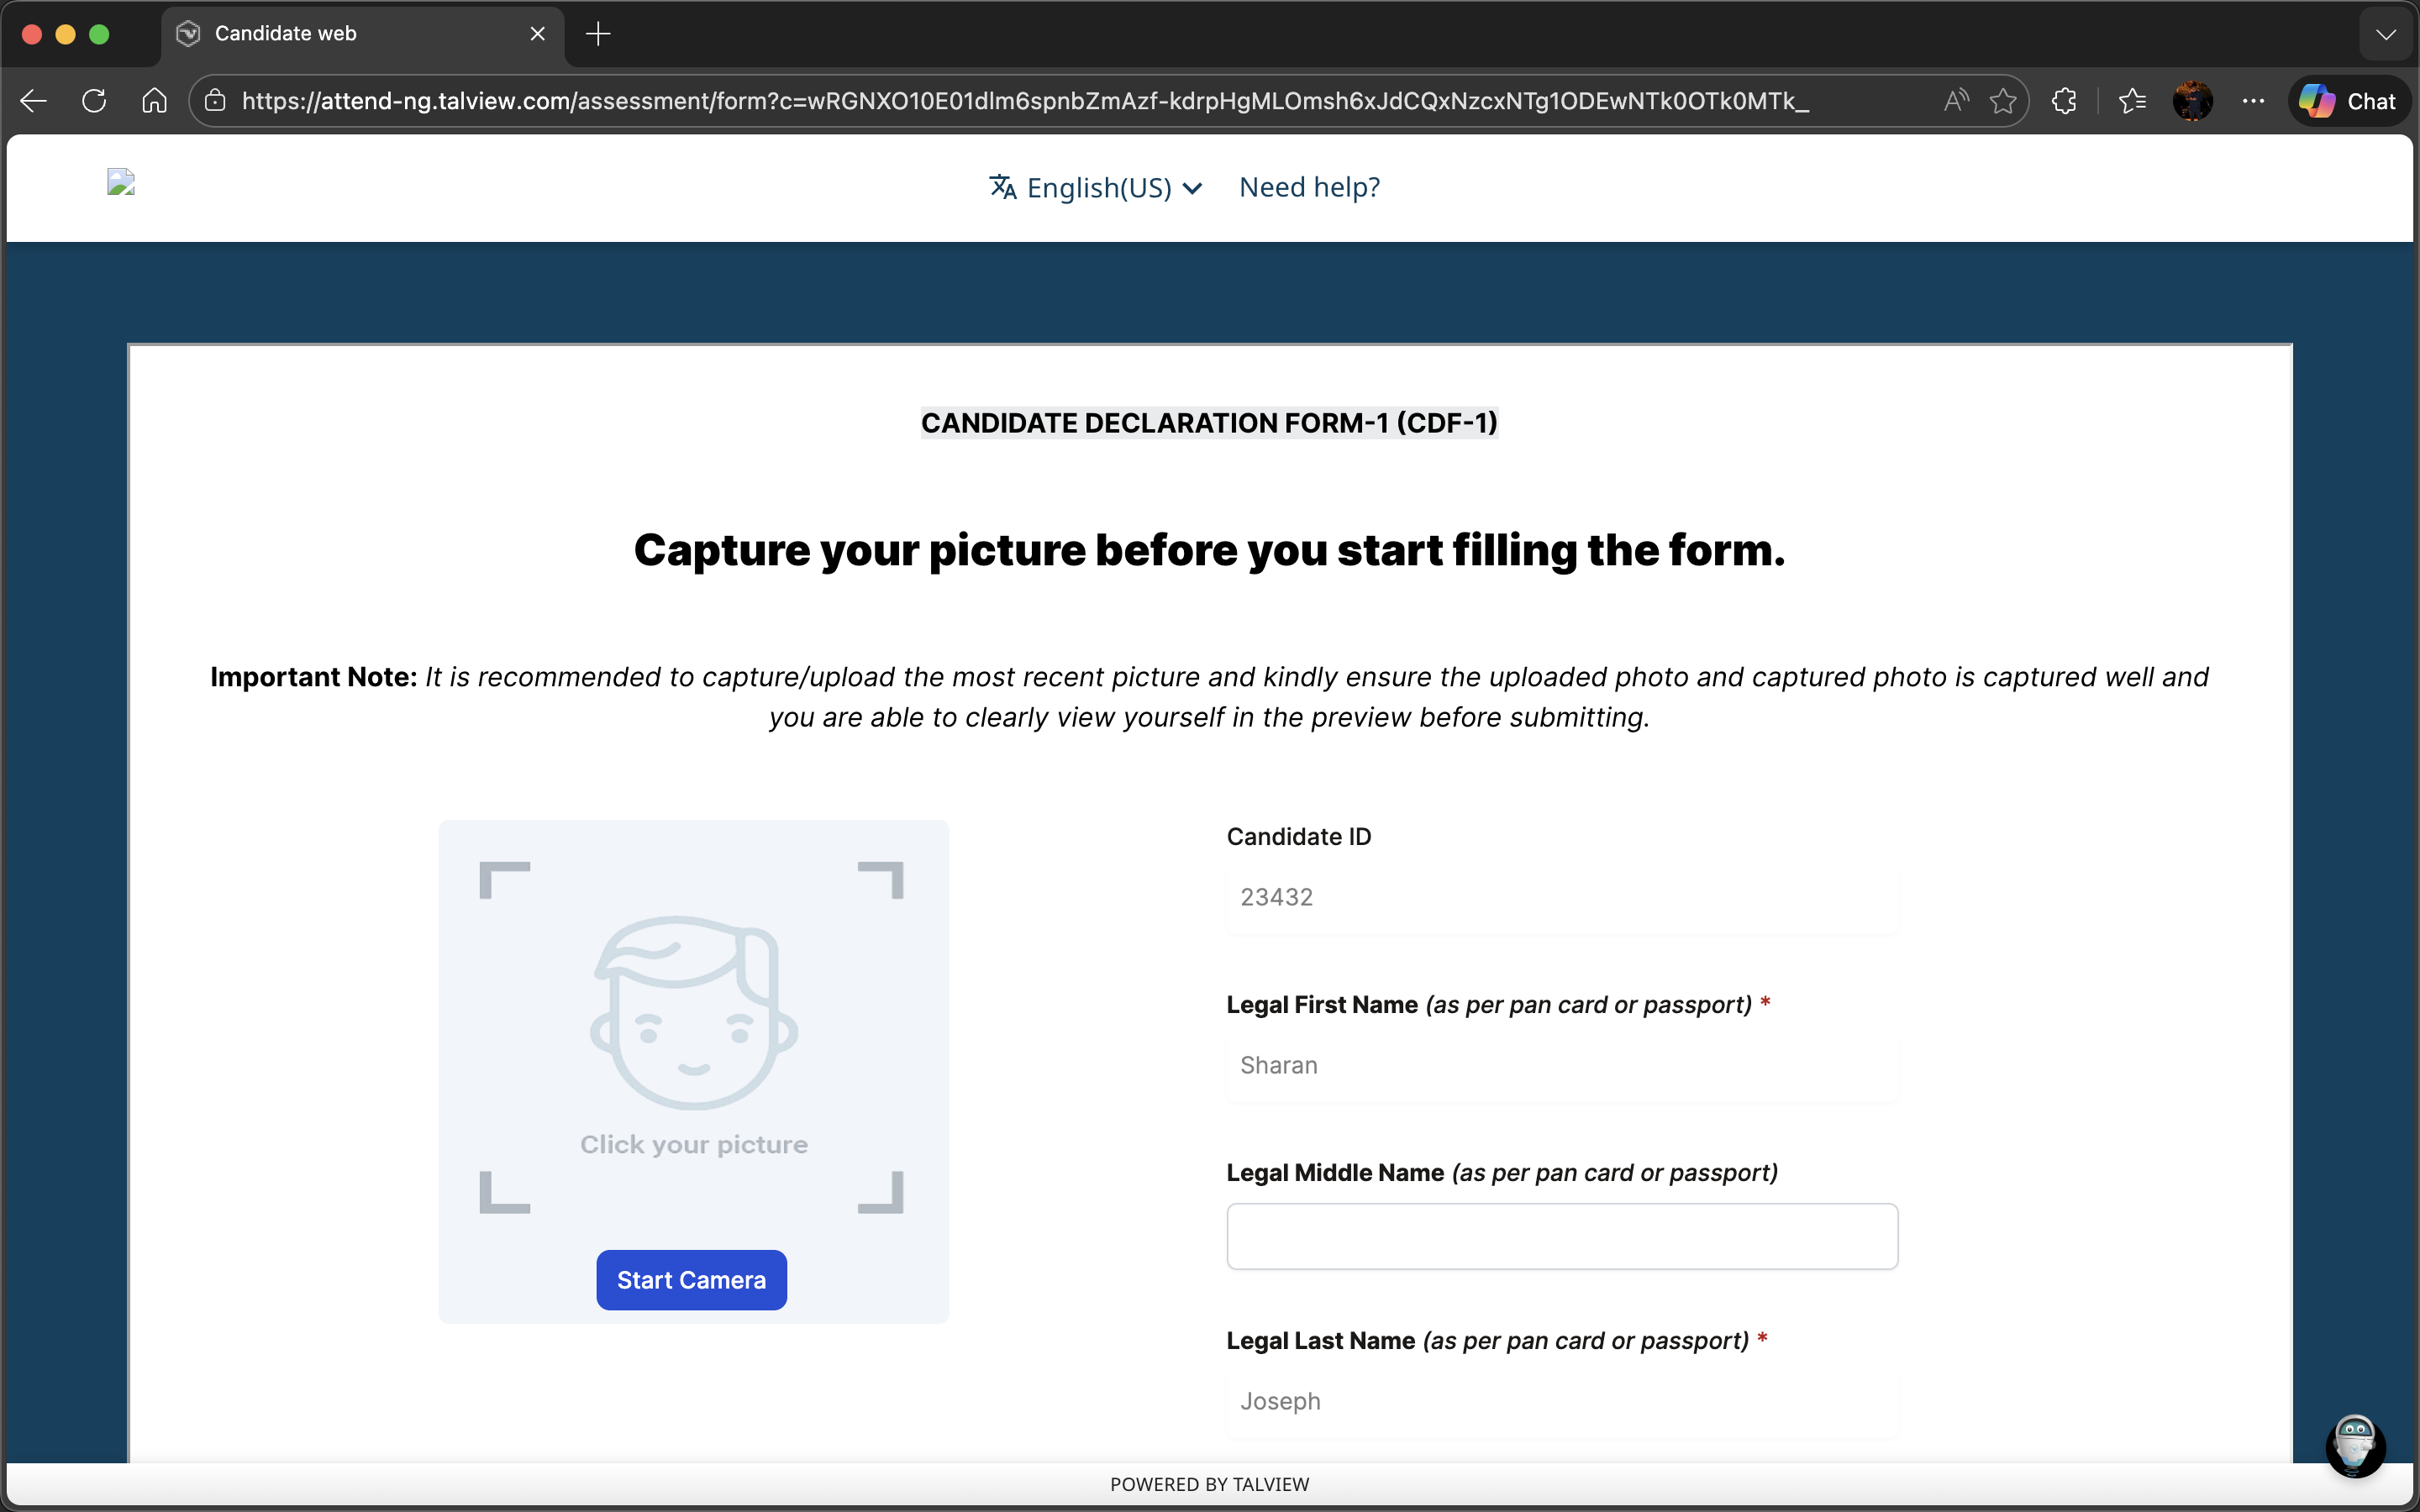Open browser extensions puzzle icon
This screenshot has height=1512, width=2420.
tap(2064, 101)
